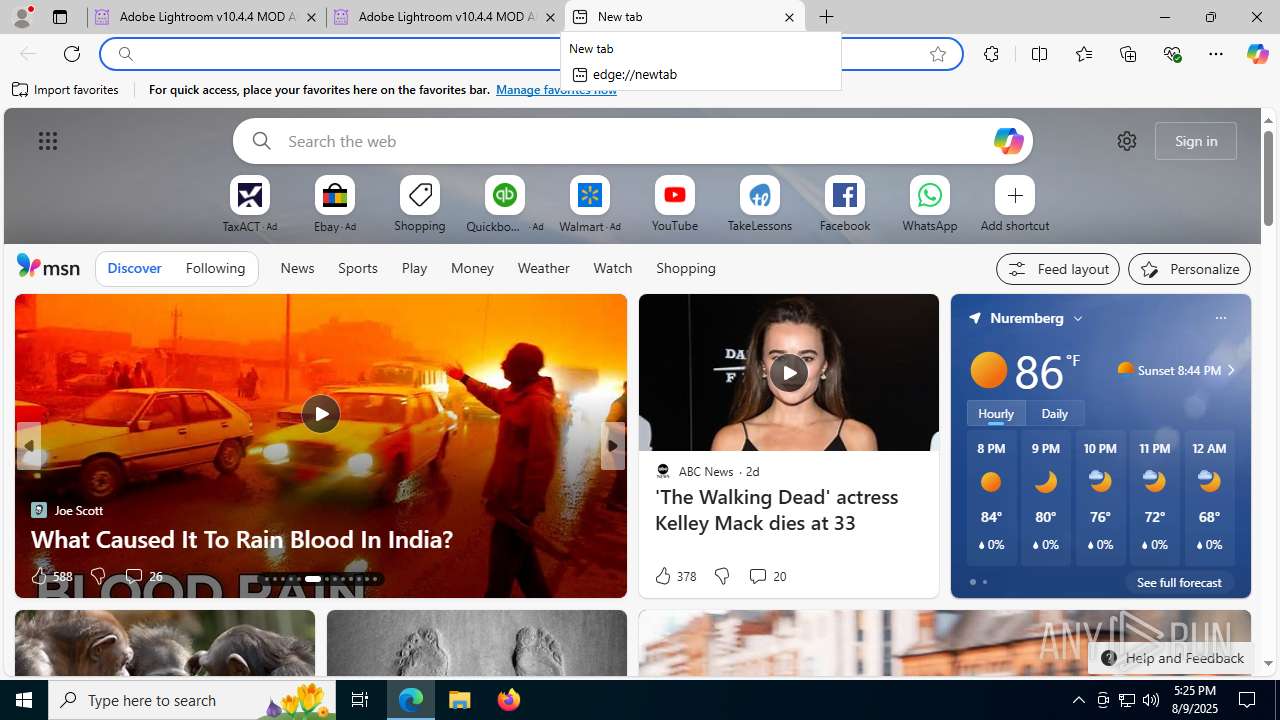Image resolution: width=1280 pixels, height=720 pixels.
Task: Open Walmart shortcut tile
Action: [x=590, y=205]
